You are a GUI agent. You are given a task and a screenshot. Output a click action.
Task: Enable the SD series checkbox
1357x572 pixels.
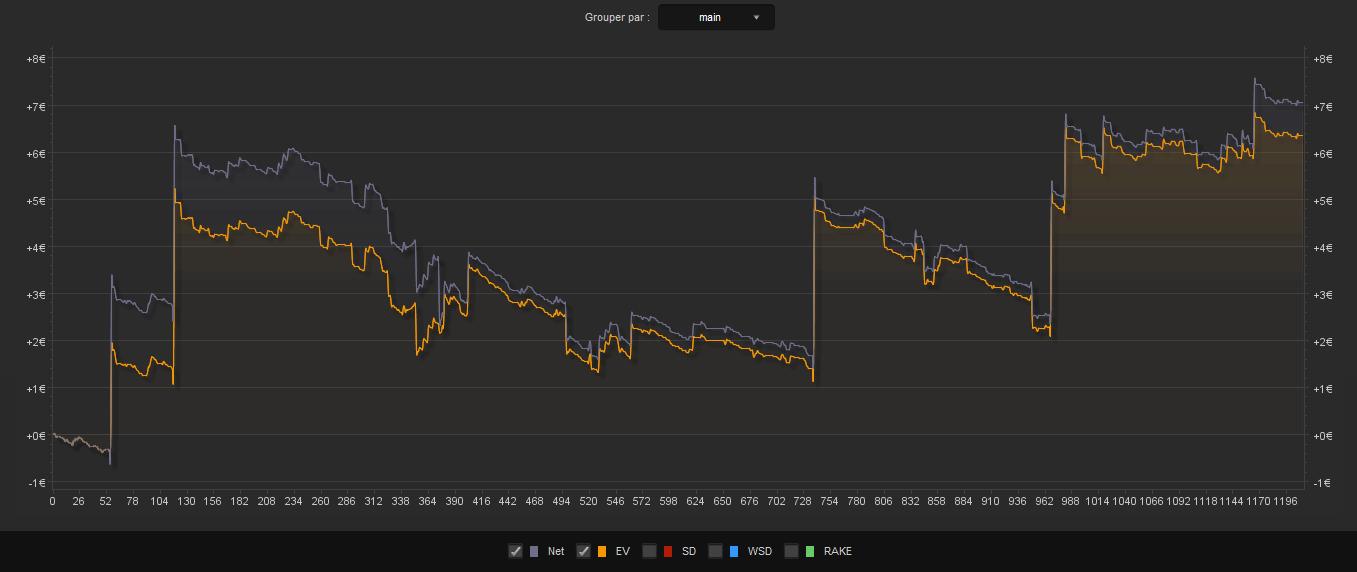[649, 551]
